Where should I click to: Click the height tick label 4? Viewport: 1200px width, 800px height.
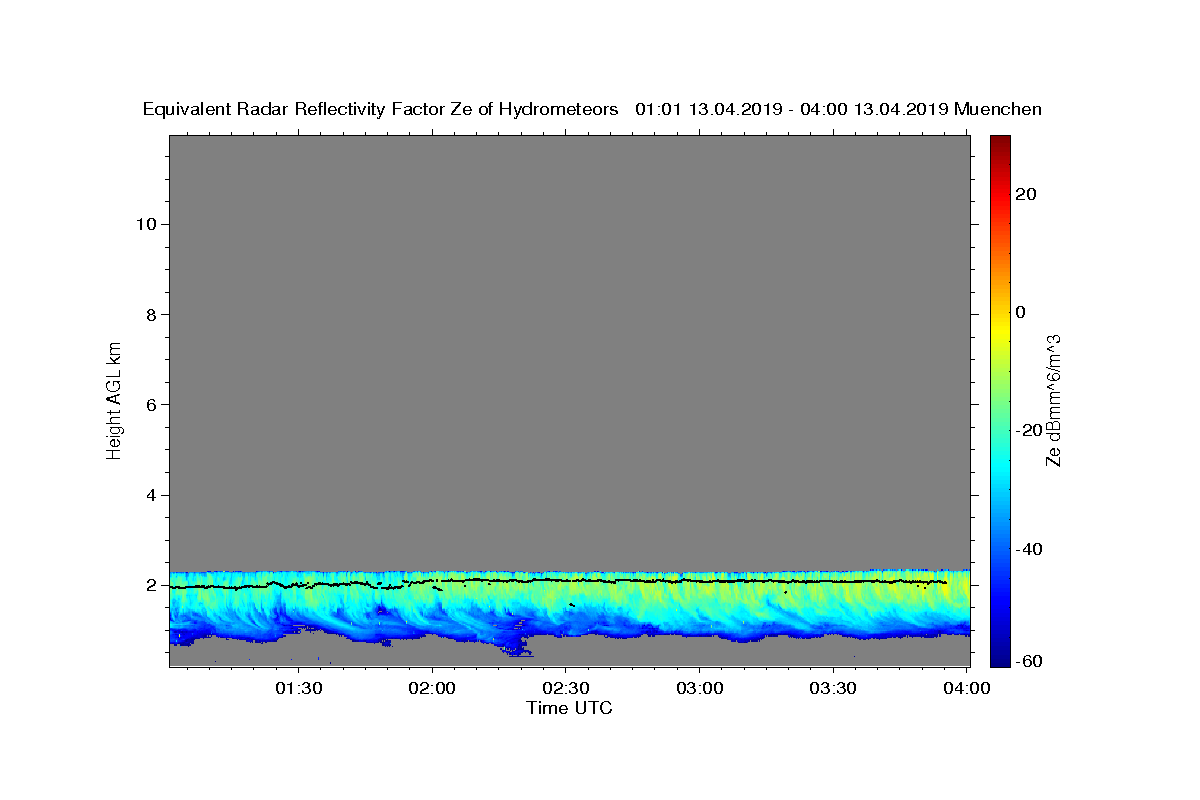click(x=151, y=495)
